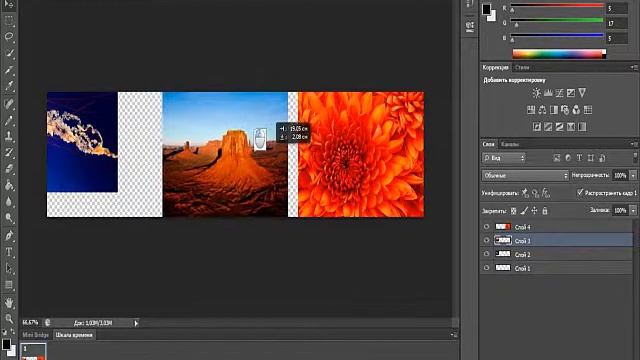
Task: Select the Eyedropper tool
Action: pyautogui.click(x=9, y=86)
